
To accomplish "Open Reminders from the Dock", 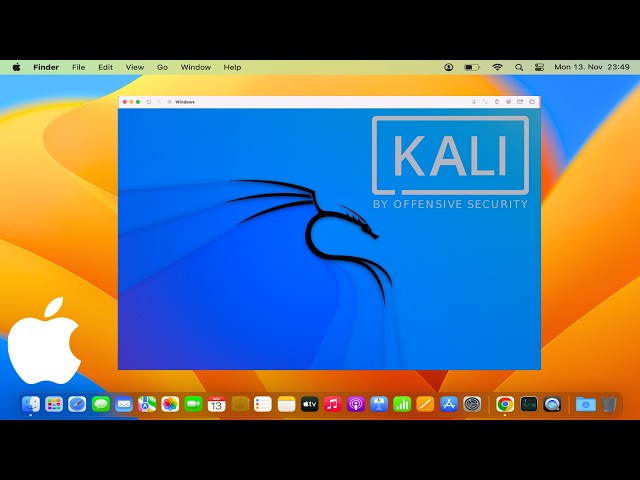I will point(263,404).
